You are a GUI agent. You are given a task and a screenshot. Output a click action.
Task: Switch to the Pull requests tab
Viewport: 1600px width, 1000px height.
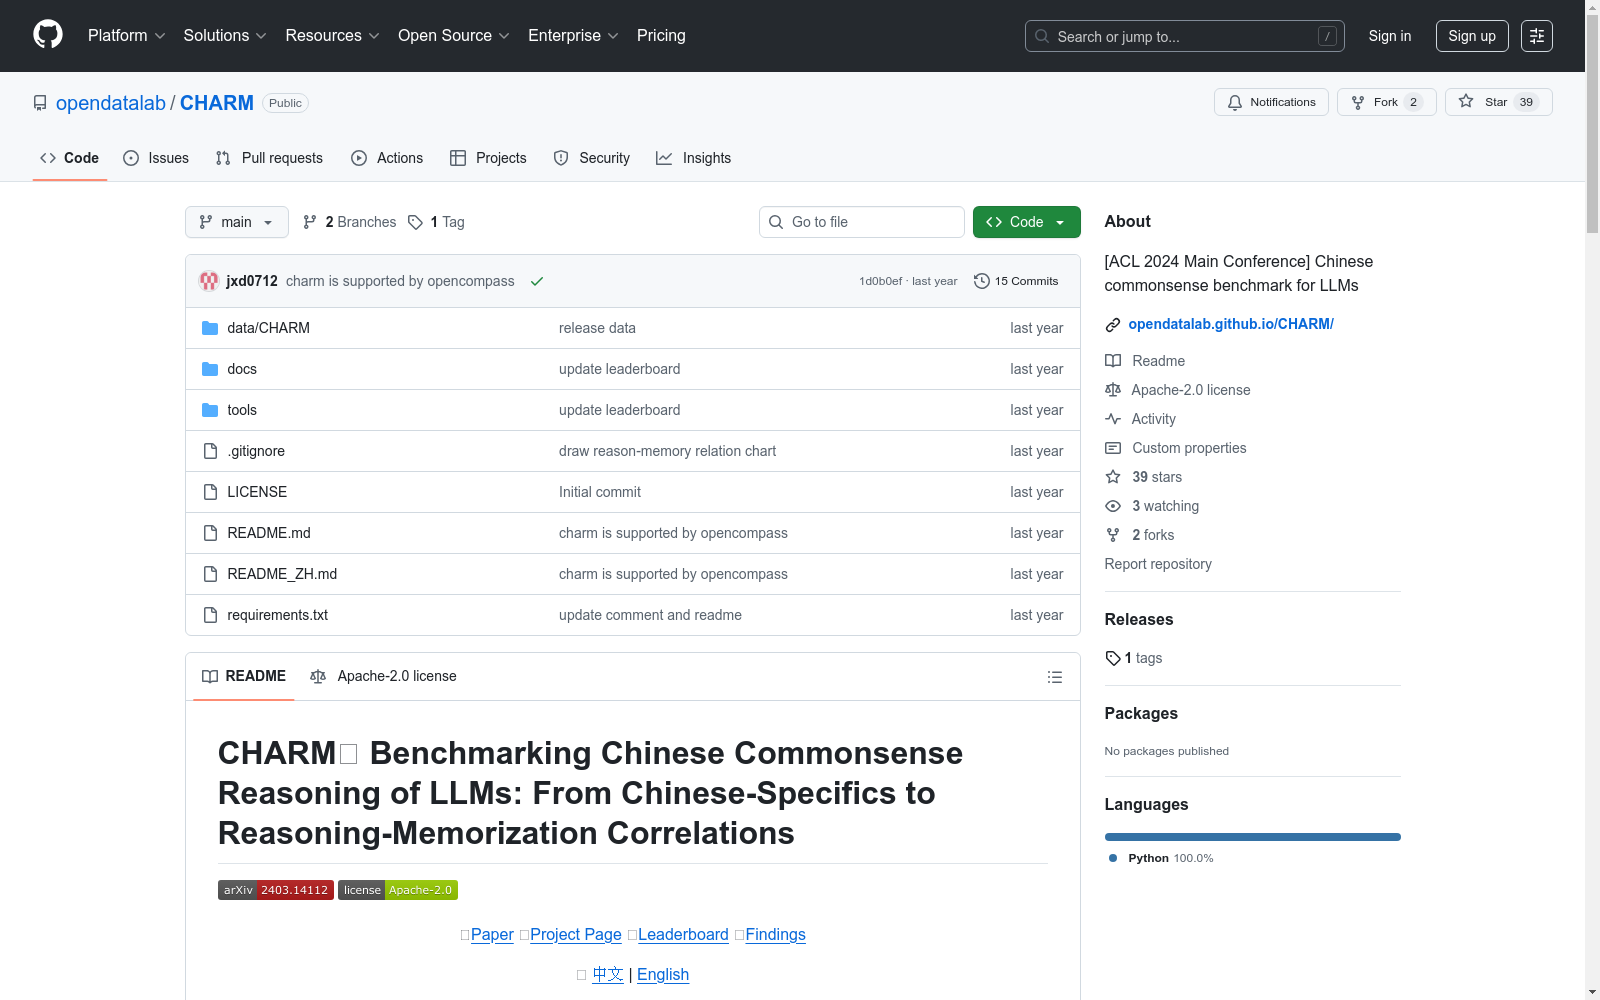[269, 158]
